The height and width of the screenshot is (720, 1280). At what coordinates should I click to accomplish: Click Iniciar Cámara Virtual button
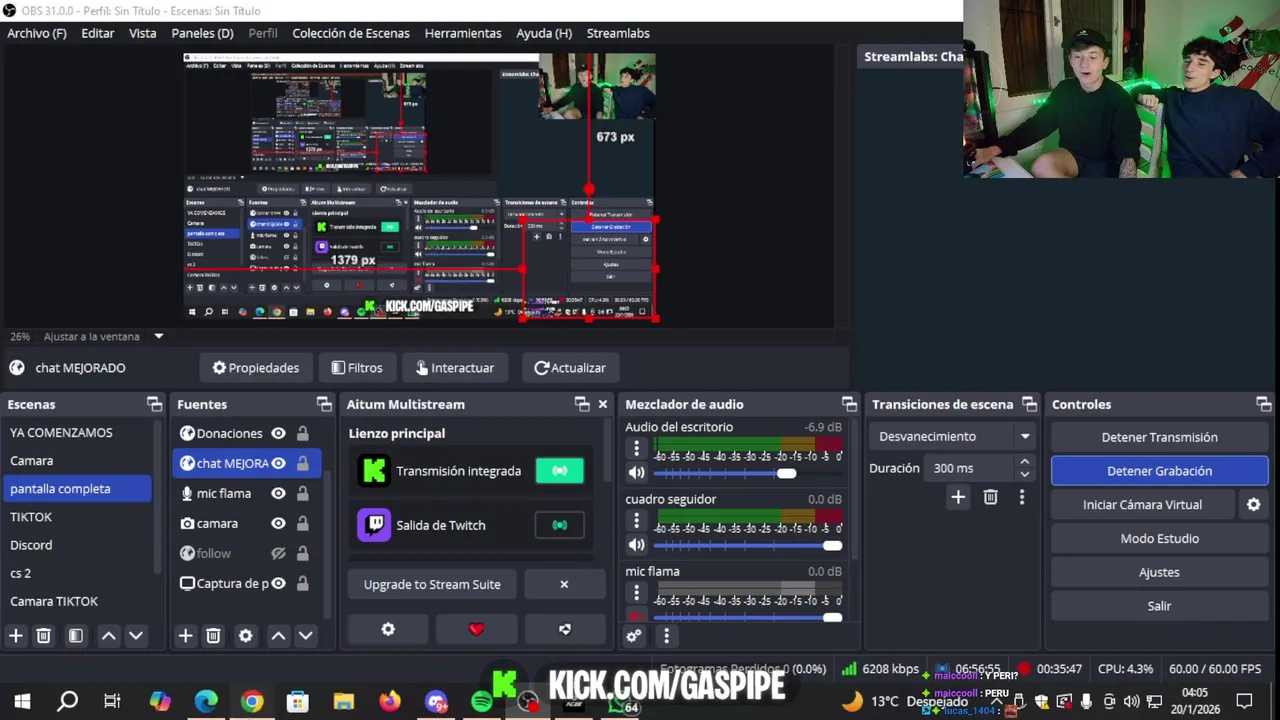coord(1143,505)
